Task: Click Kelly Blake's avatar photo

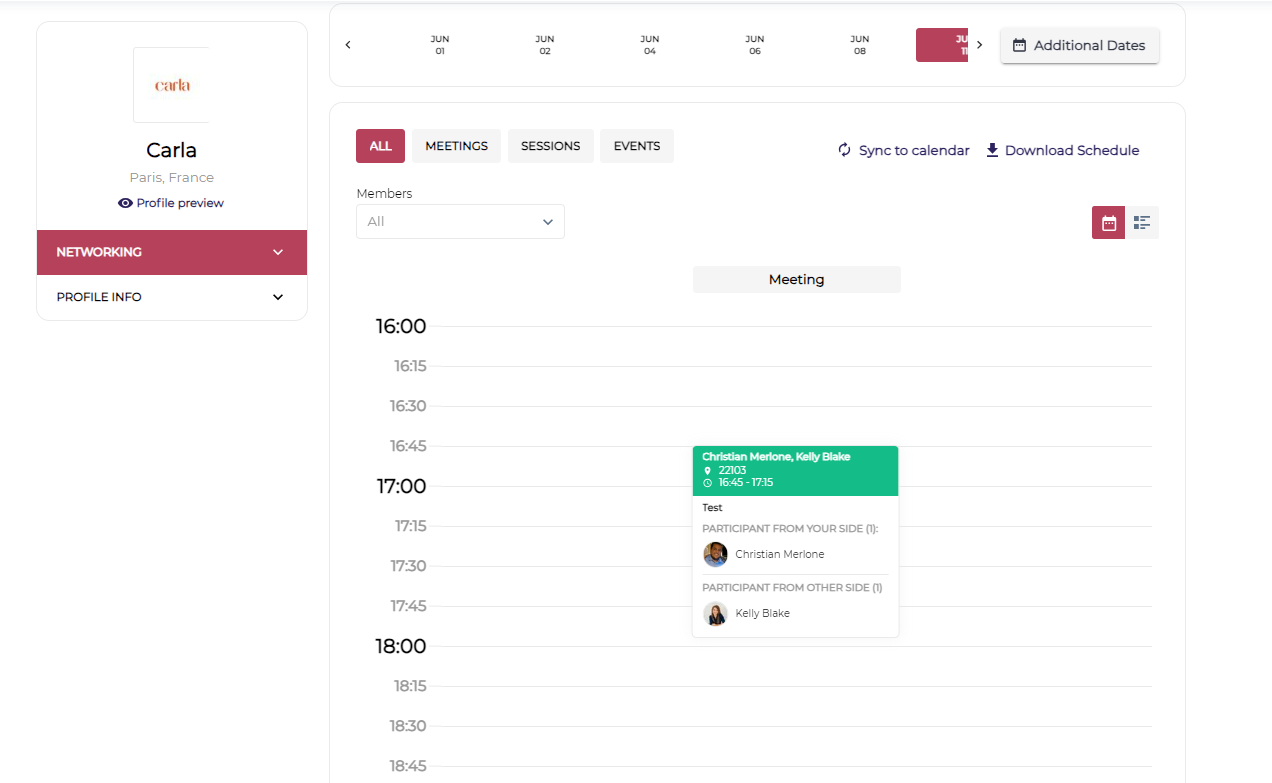Action: [x=715, y=613]
